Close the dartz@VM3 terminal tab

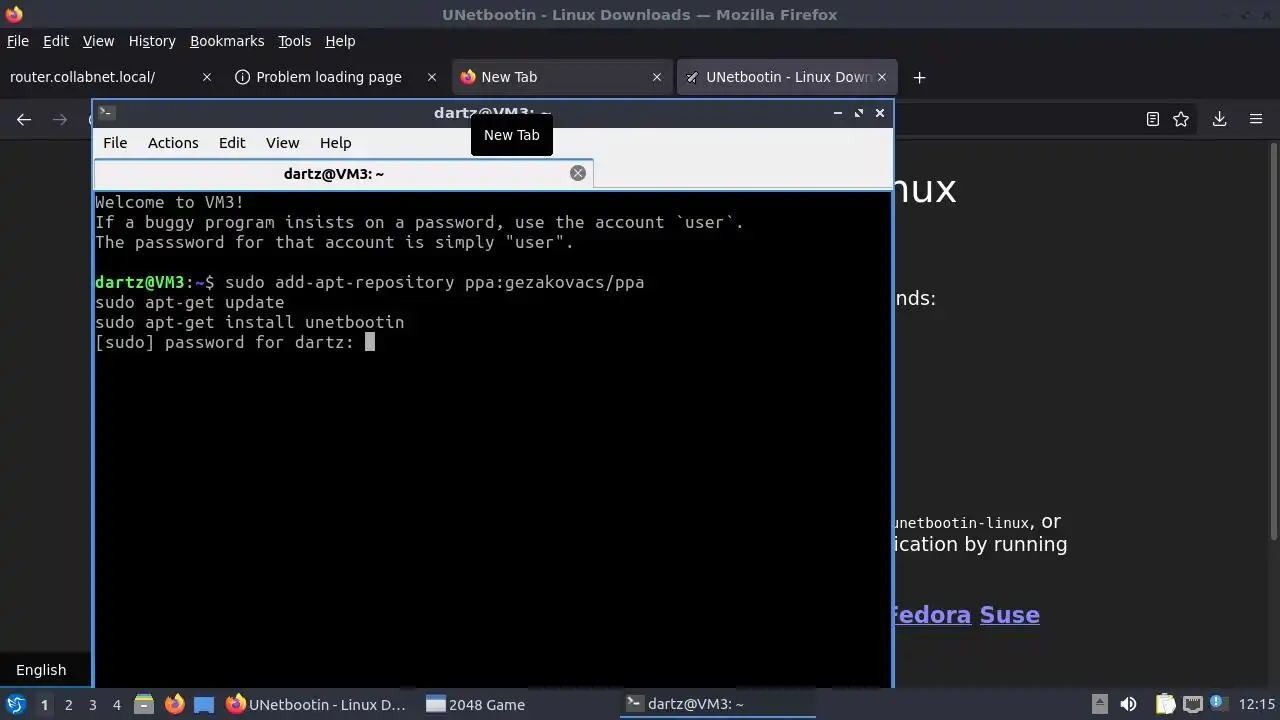[577, 173]
